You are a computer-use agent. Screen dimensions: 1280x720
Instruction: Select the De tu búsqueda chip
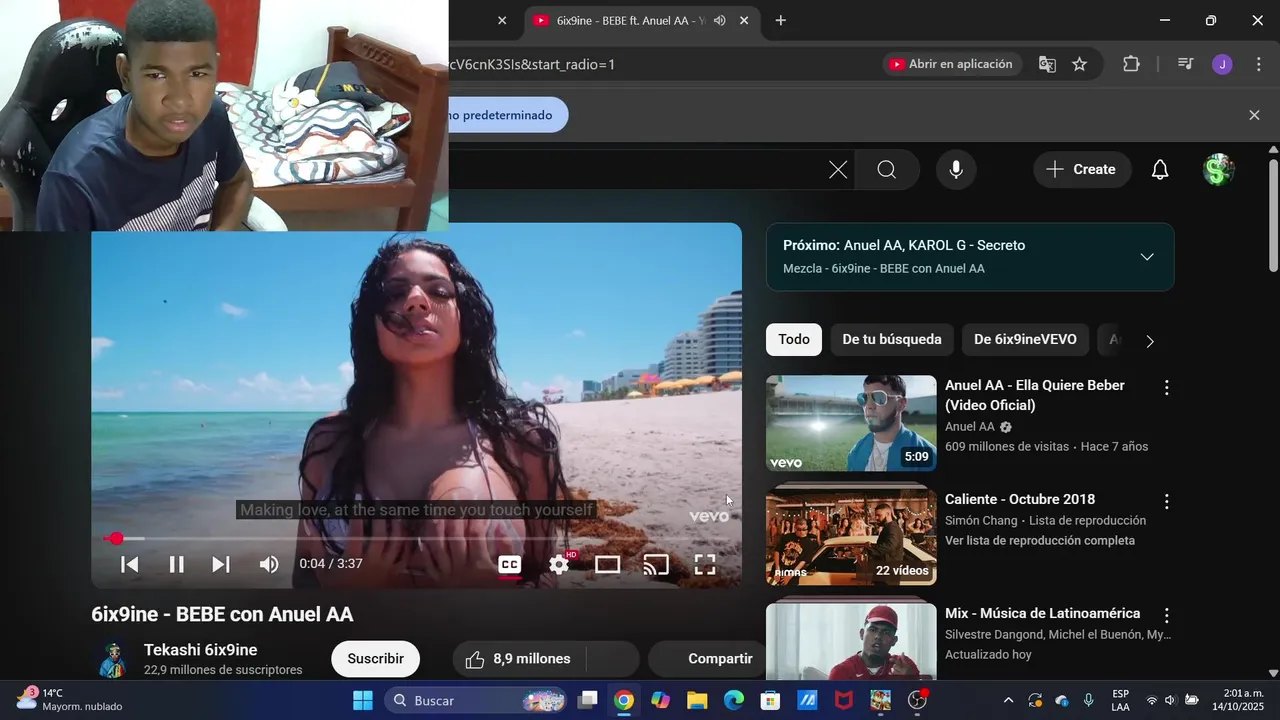pyautogui.click(x=892, y=340)
